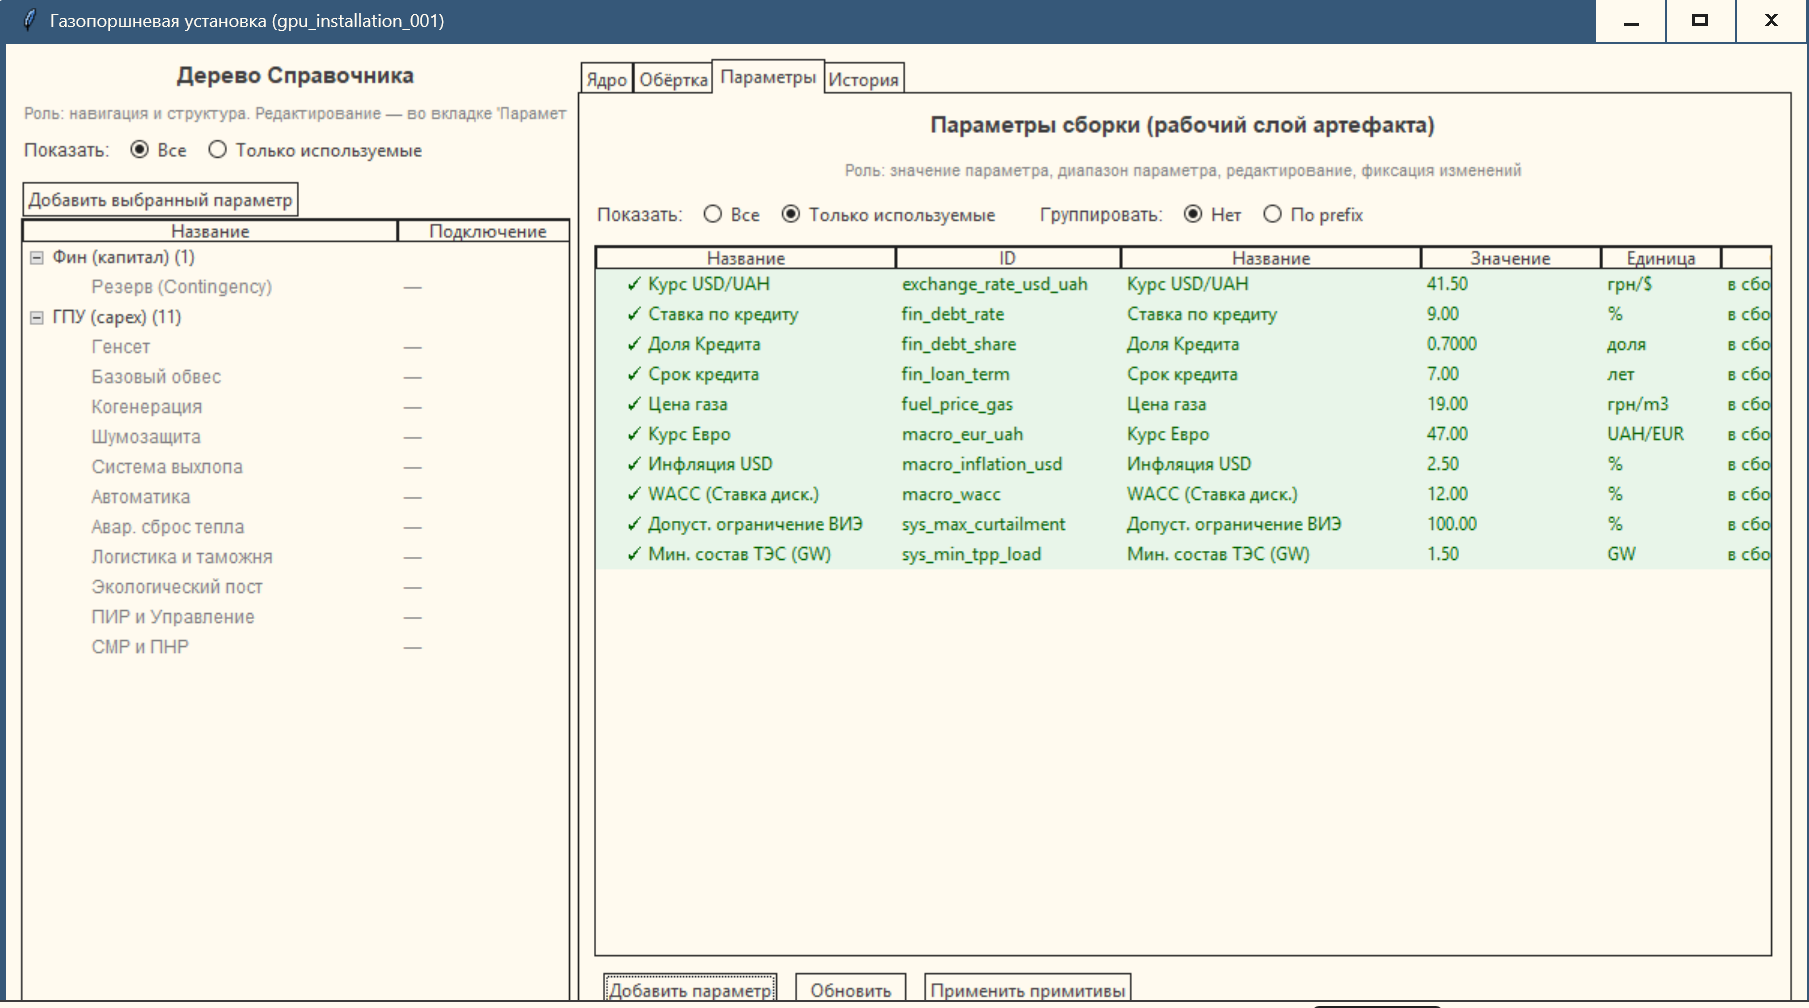This screenshot has height=1008, width=1809.
Task: Enable grouping 'По prefix'
Action: coord(1272,215)
